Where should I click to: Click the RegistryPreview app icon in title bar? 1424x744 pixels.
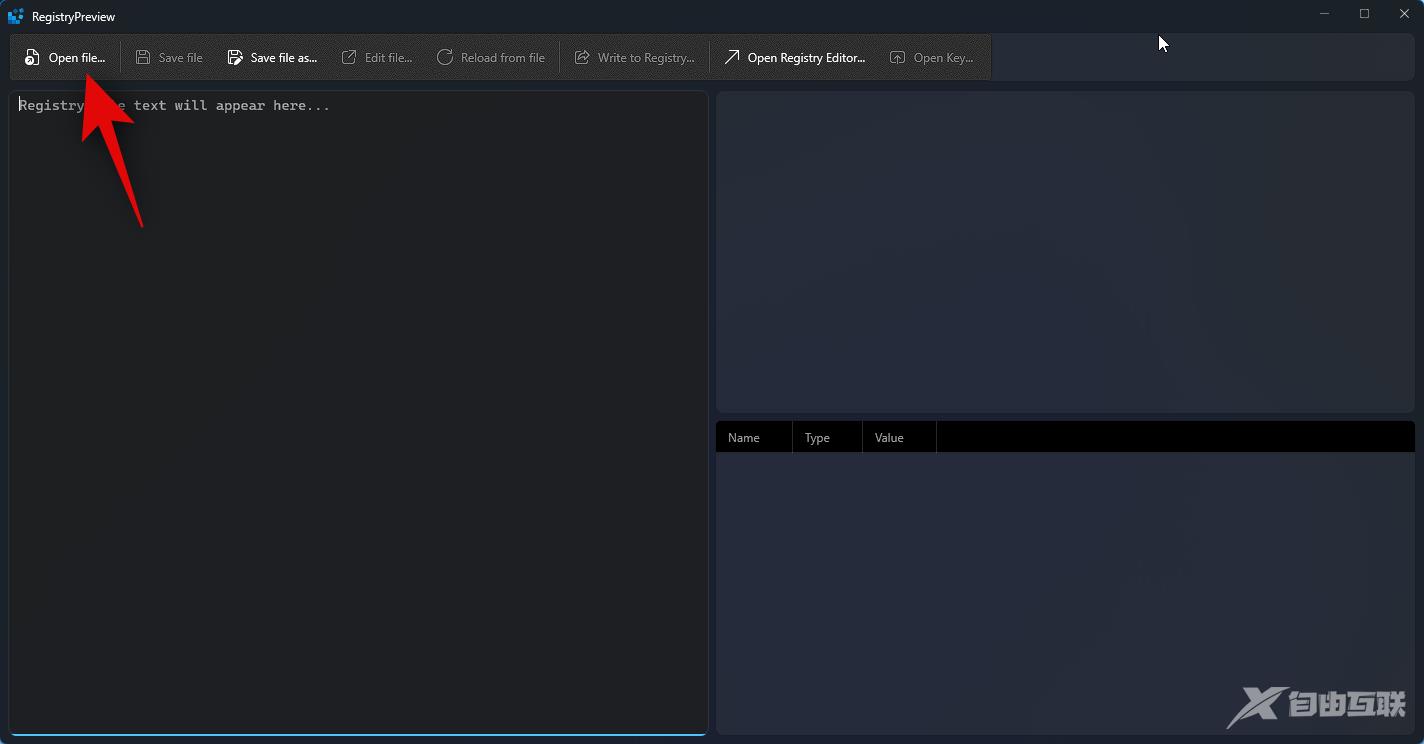pyautogui.click(x=16, y=16)
